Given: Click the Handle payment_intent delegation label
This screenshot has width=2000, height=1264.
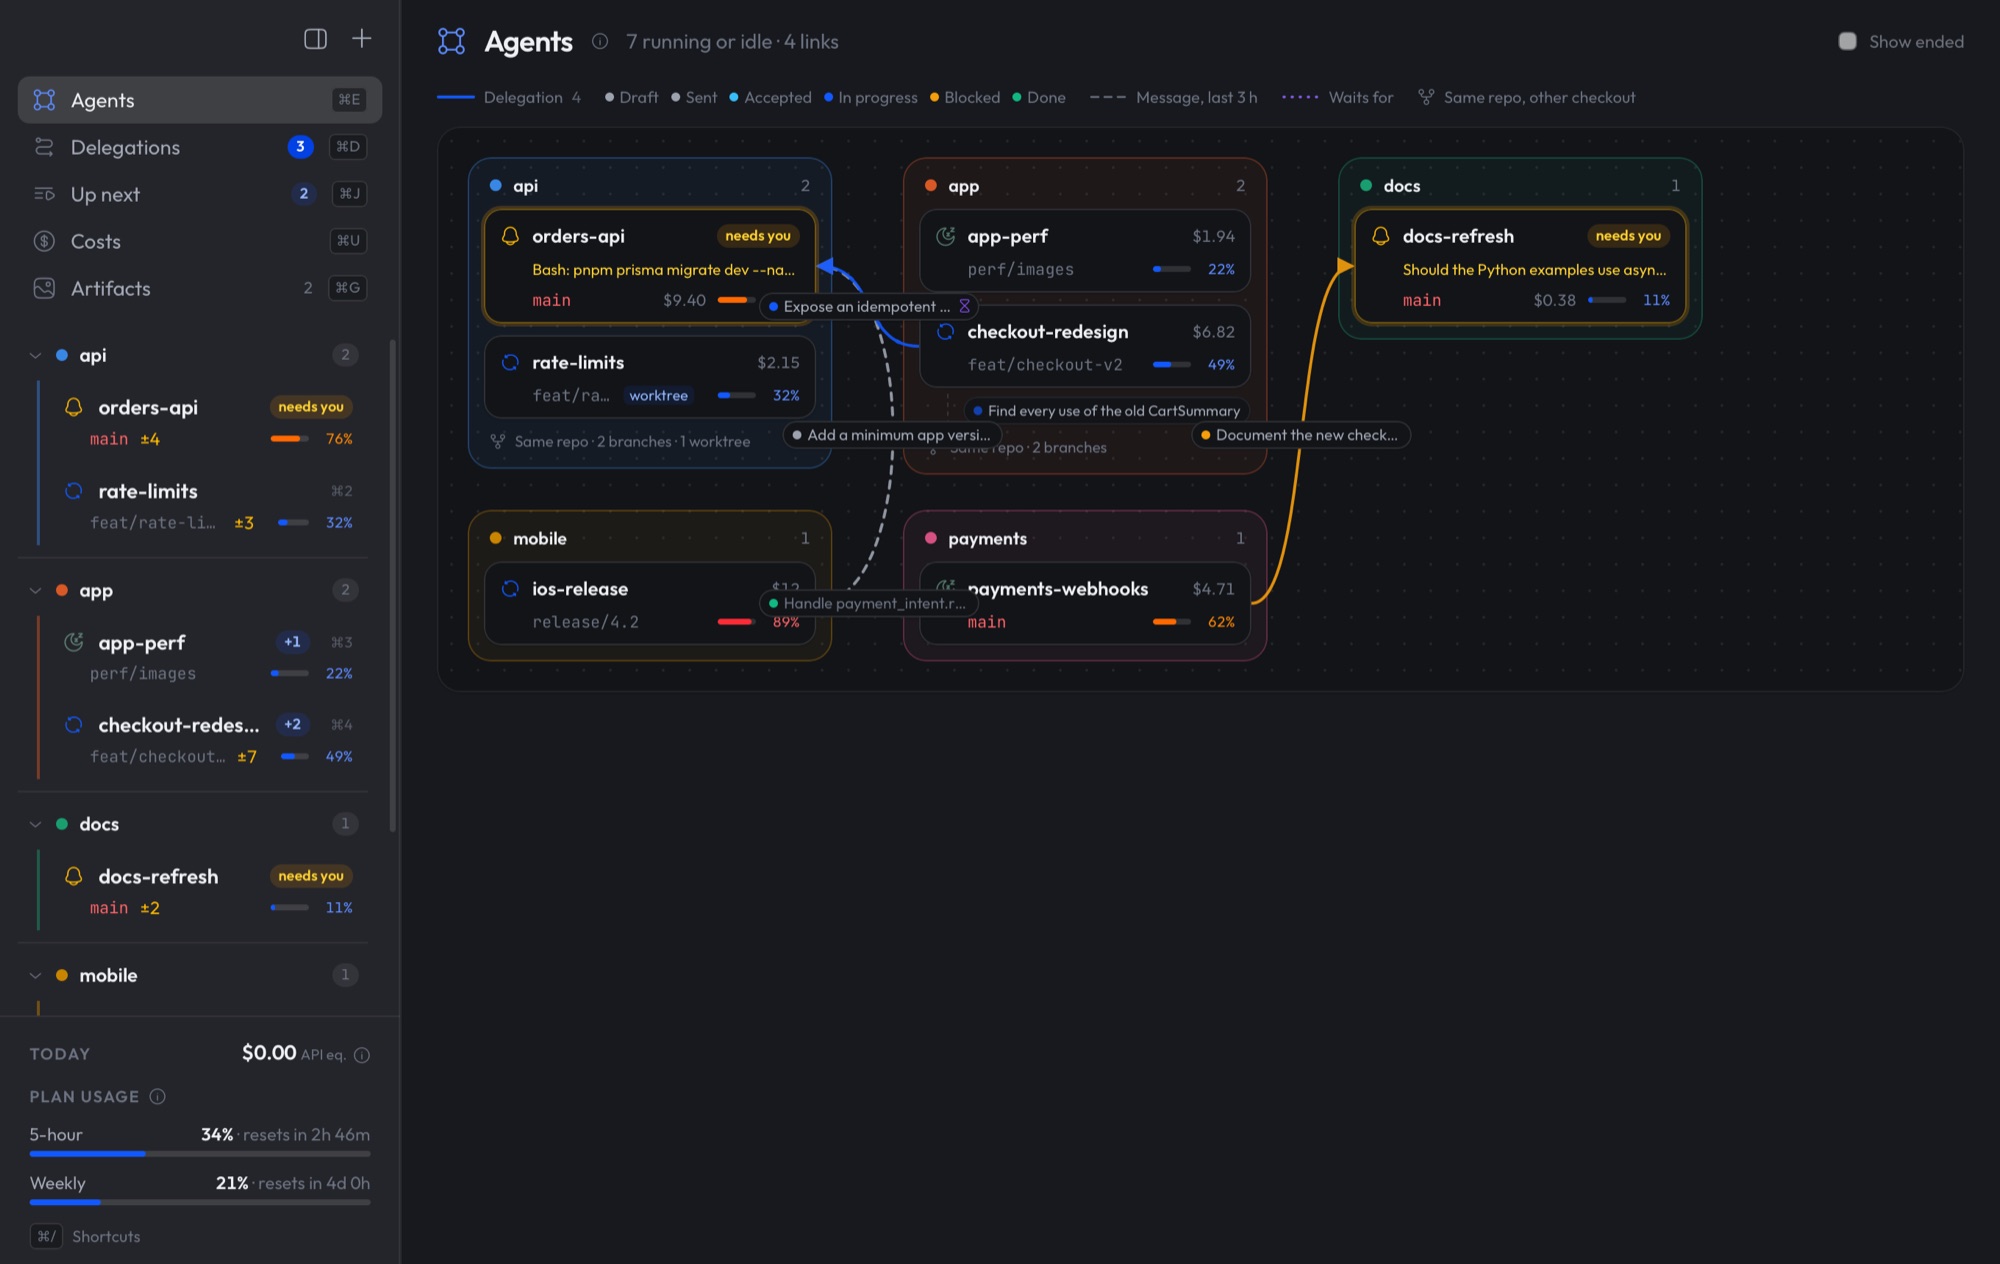Looking at the screenshot, I should (868, 603).
